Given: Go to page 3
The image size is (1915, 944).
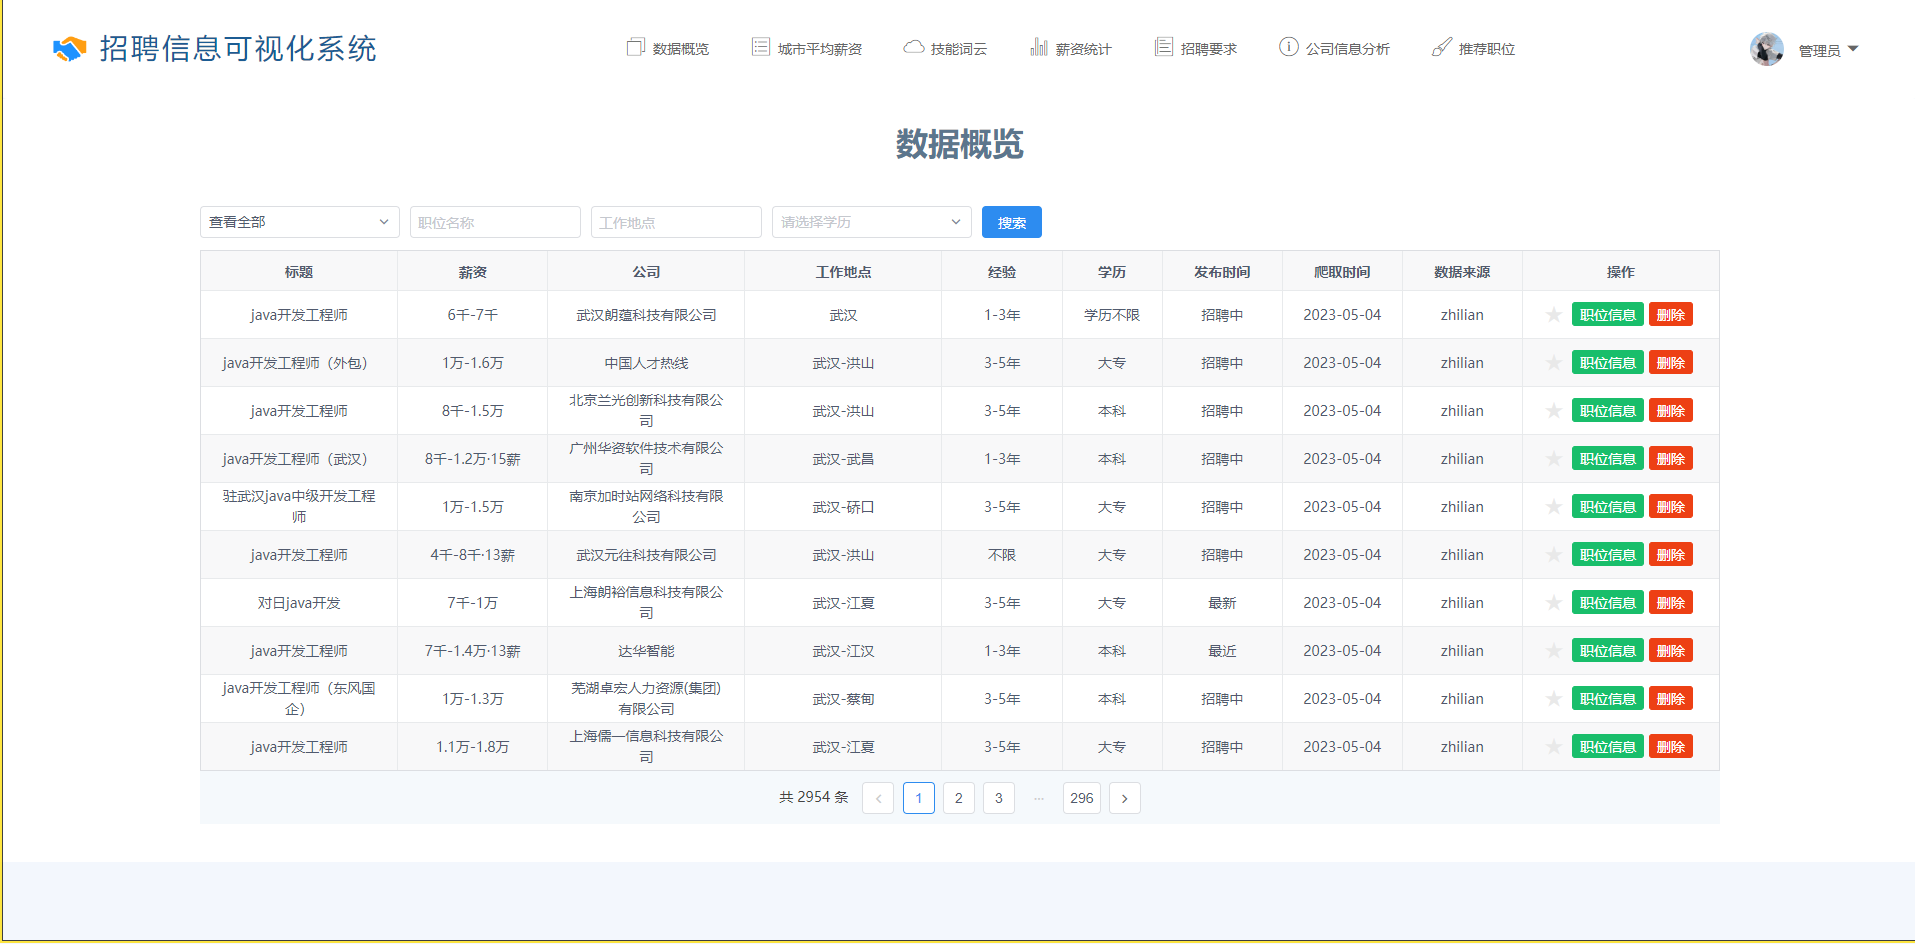Looking at the screenshot, I should tap(999, 798).
